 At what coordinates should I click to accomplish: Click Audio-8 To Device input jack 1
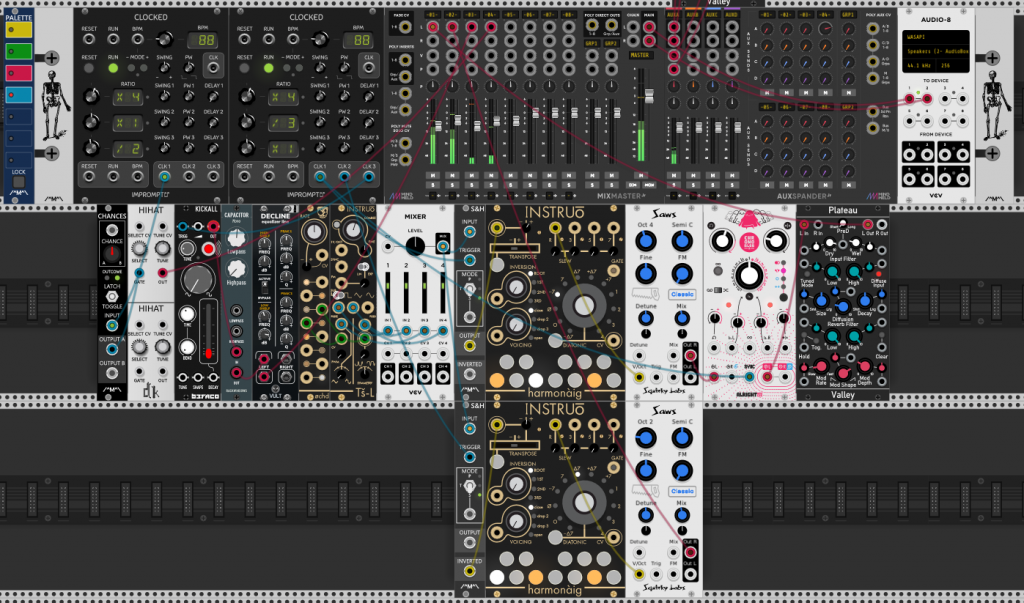(910, 99)
